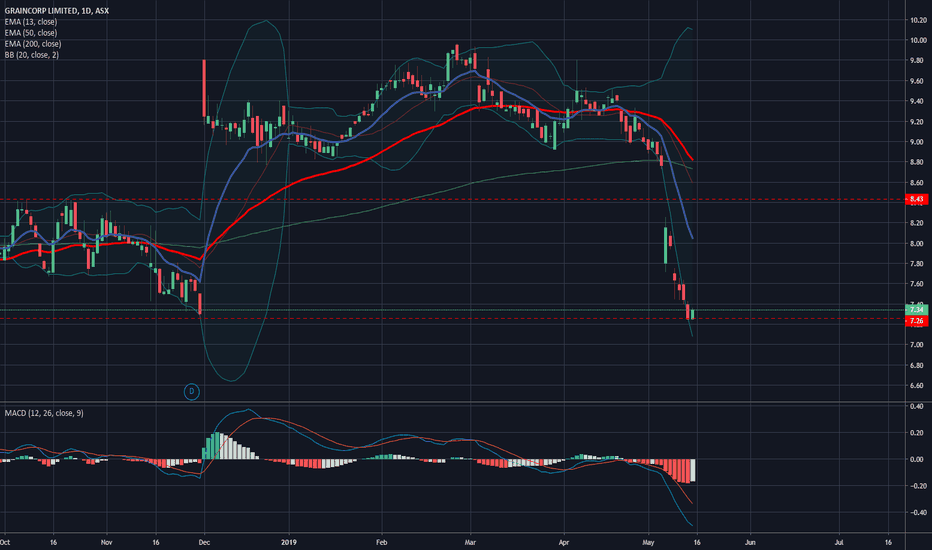Screen dimensions: 932x550
Task: Click the 8.00 price axis label
Action: coord(918,243)
